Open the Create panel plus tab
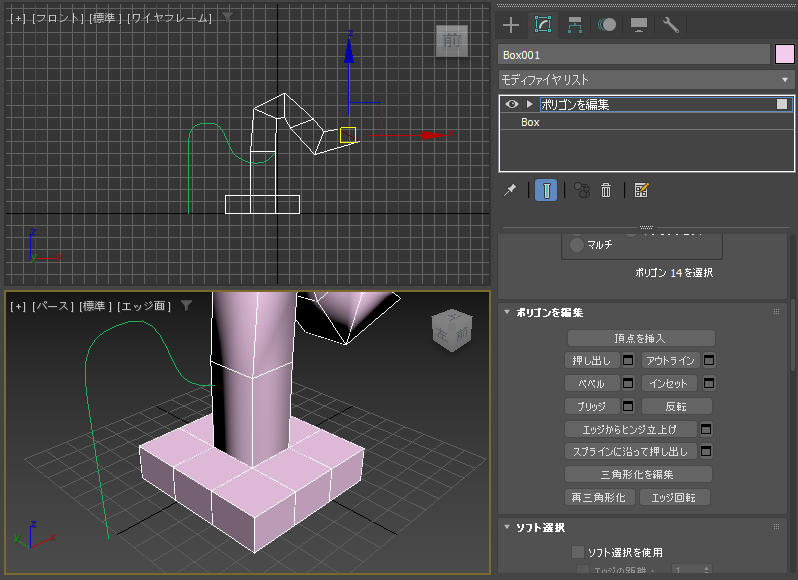 tap(510, 25)
